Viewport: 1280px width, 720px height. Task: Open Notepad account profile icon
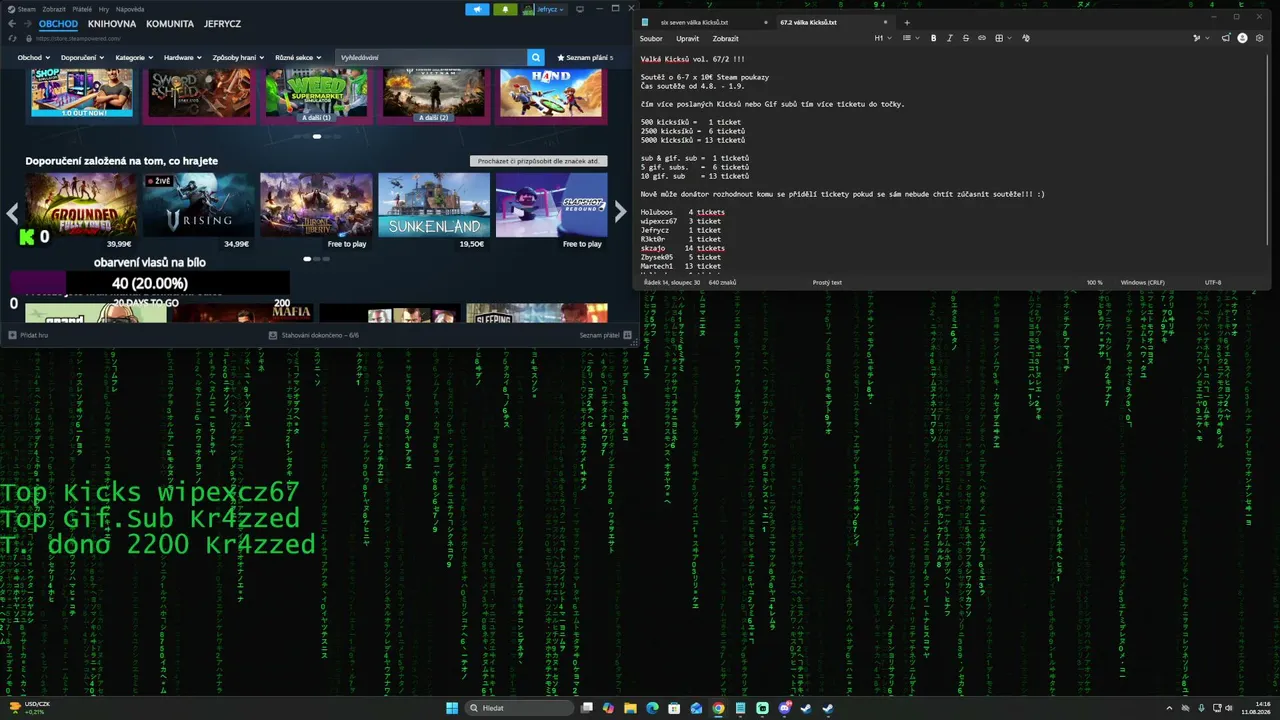pos(1243,38)
